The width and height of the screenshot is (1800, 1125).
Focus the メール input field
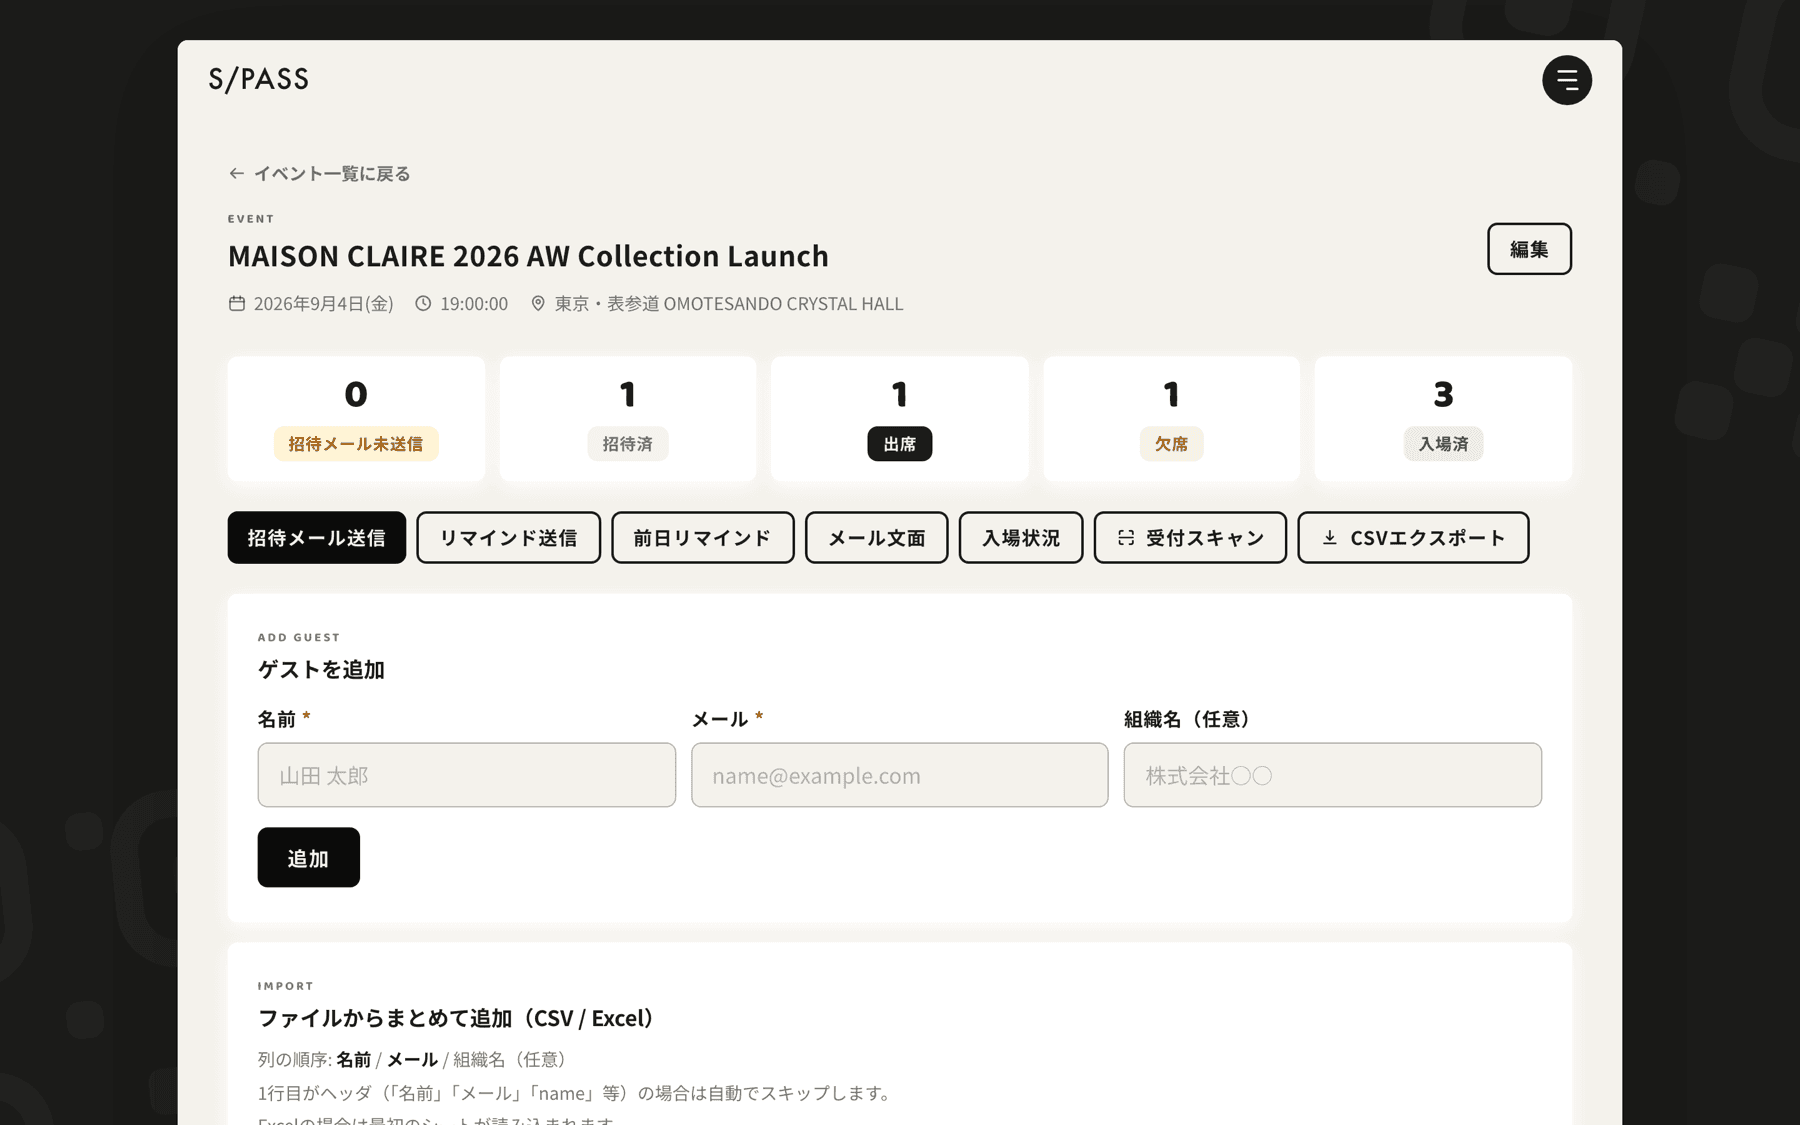click(900, 775)
